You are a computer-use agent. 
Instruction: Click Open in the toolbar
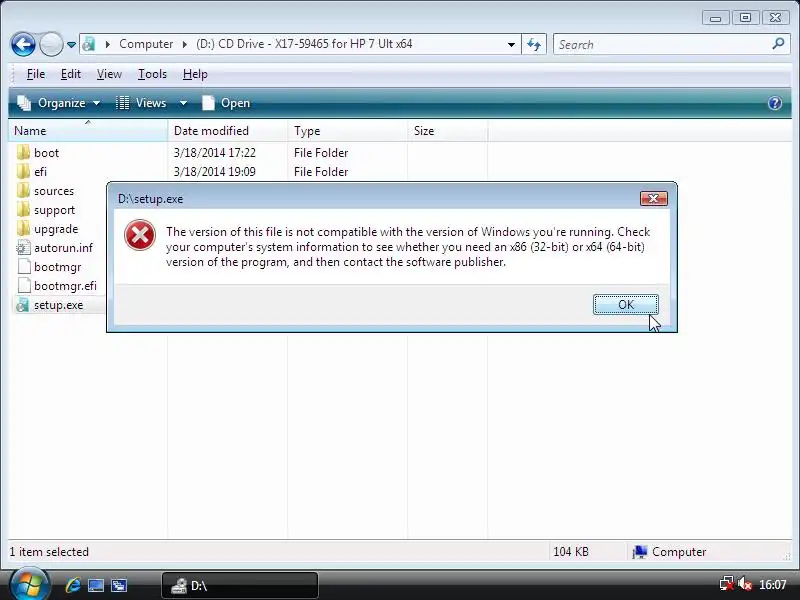point(226,103)
